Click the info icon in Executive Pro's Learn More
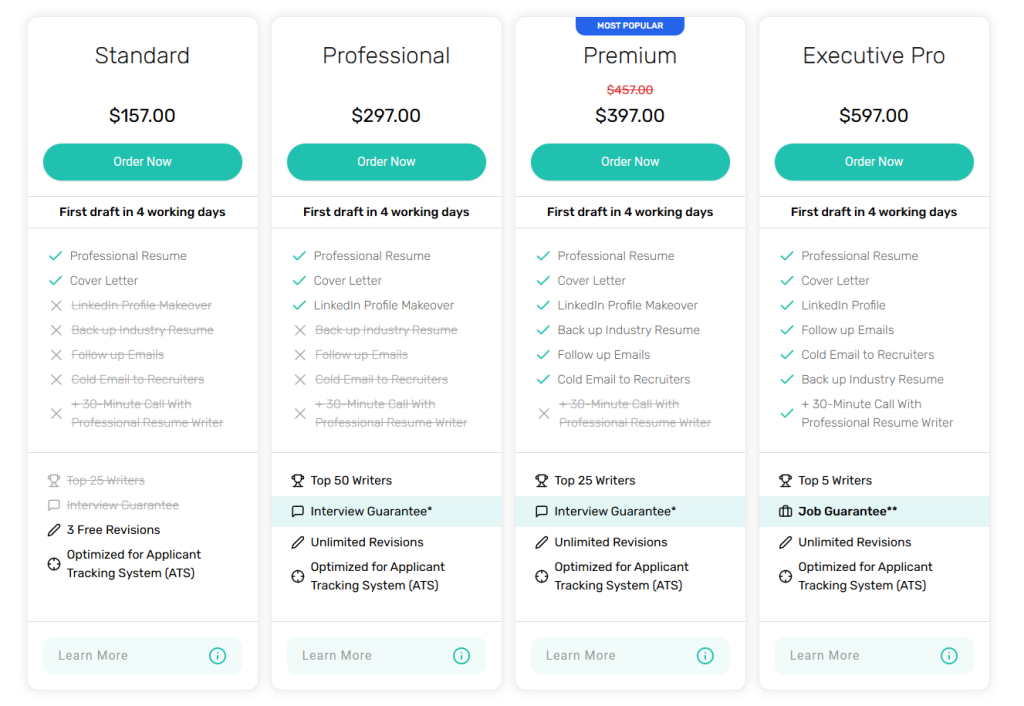The image size is (1024, 706). [949, 656]
